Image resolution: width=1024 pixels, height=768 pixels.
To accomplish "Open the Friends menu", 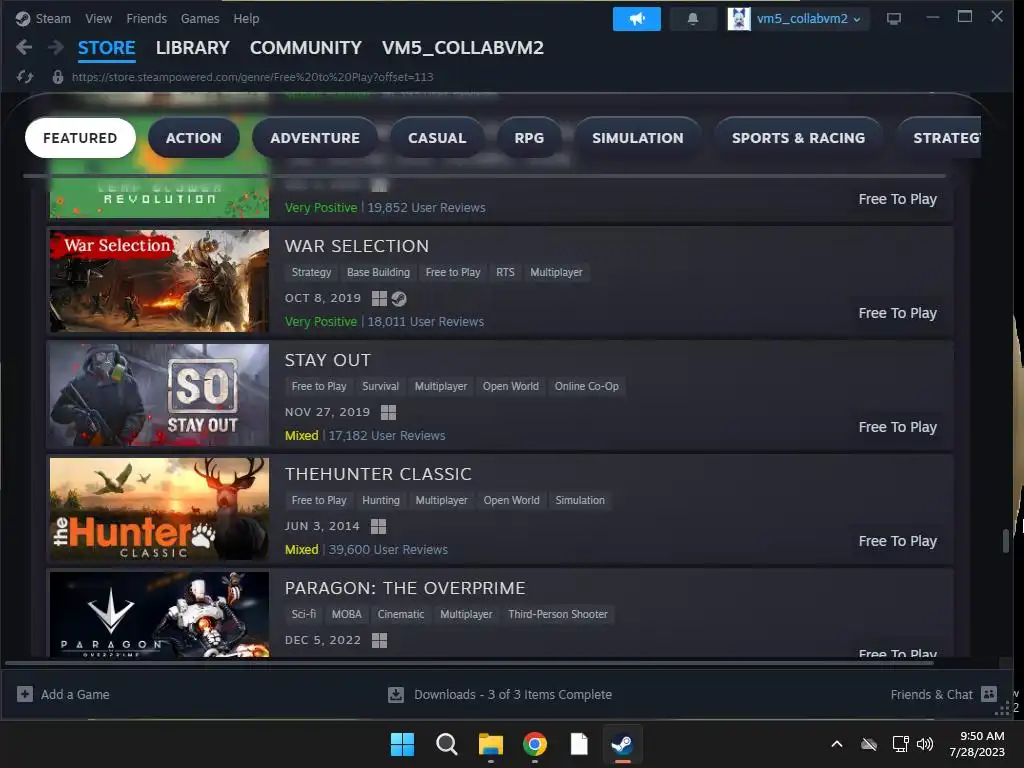I will click(x=146, y=19).
